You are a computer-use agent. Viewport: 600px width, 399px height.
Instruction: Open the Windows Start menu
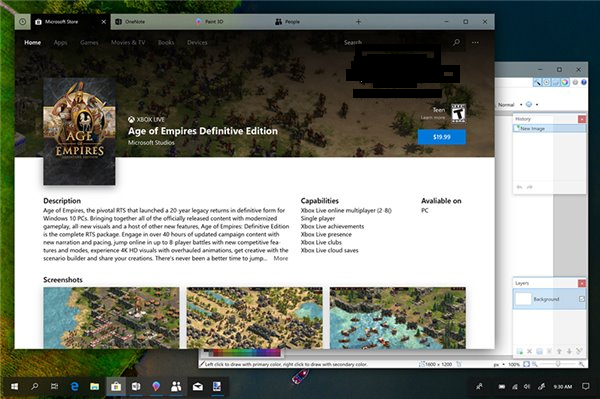coord(14,386)
